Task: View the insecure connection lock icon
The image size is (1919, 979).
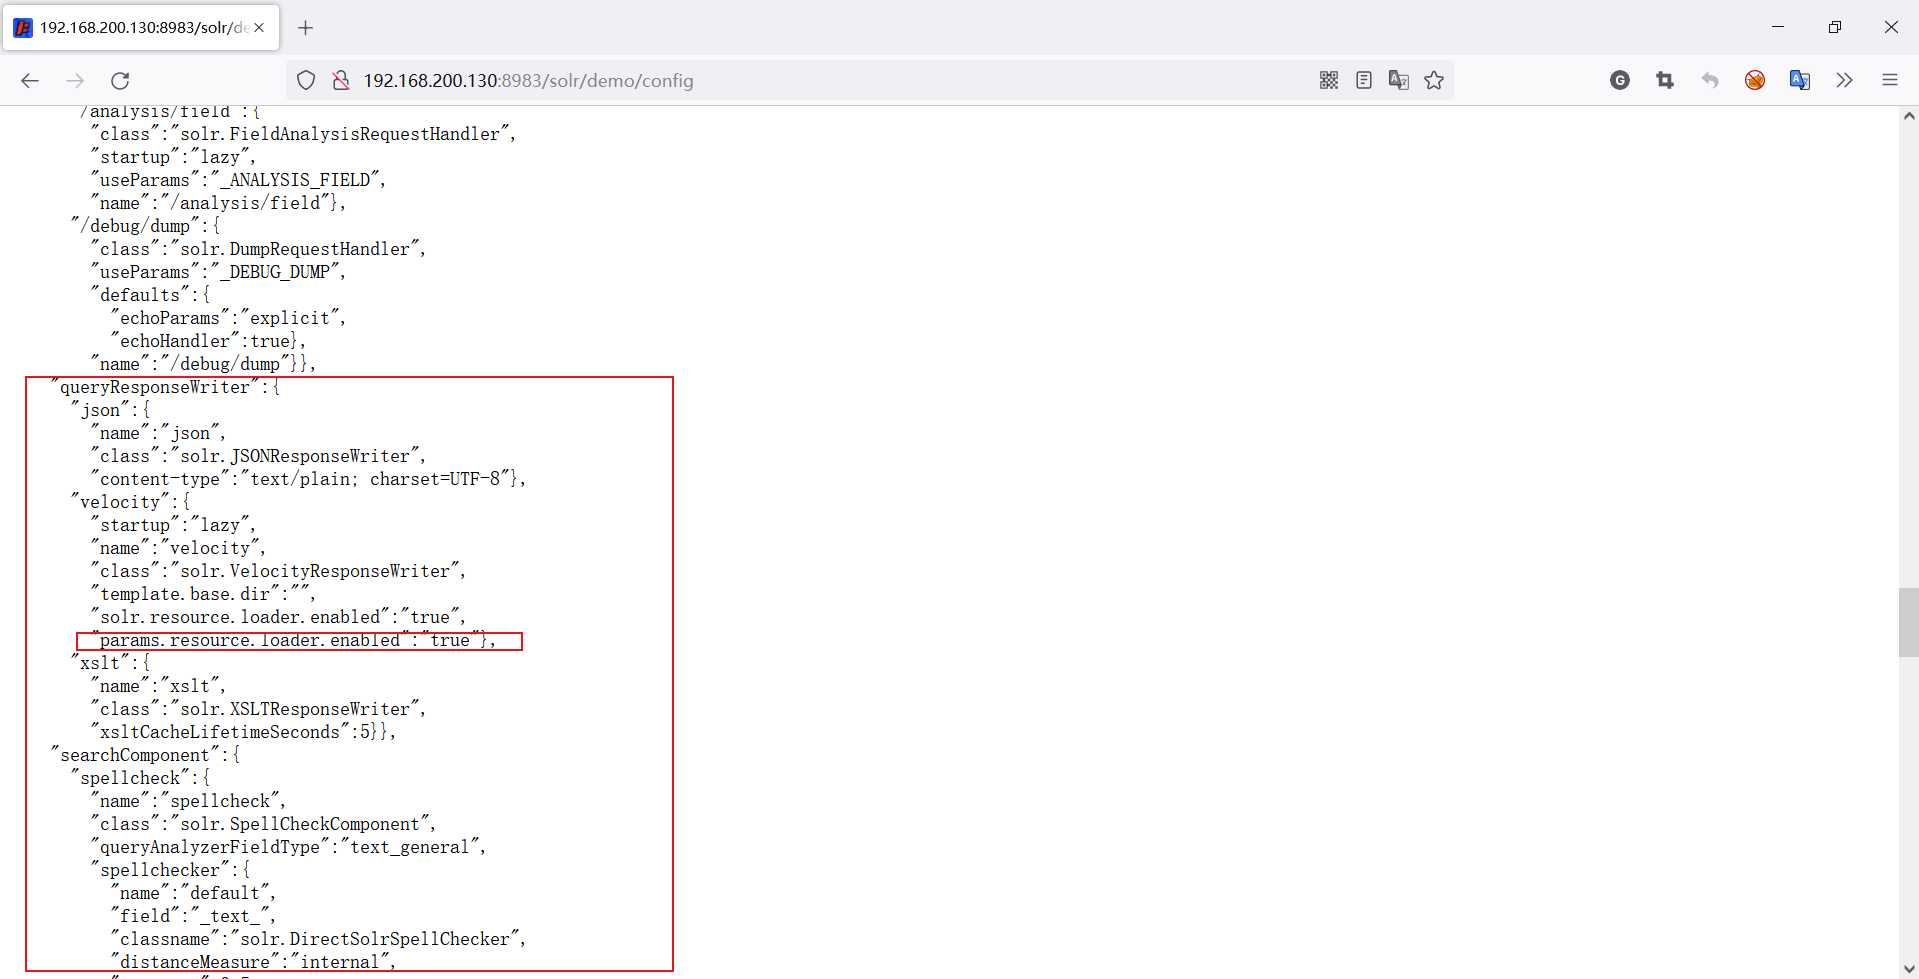Action: click(x=341, y=81)
